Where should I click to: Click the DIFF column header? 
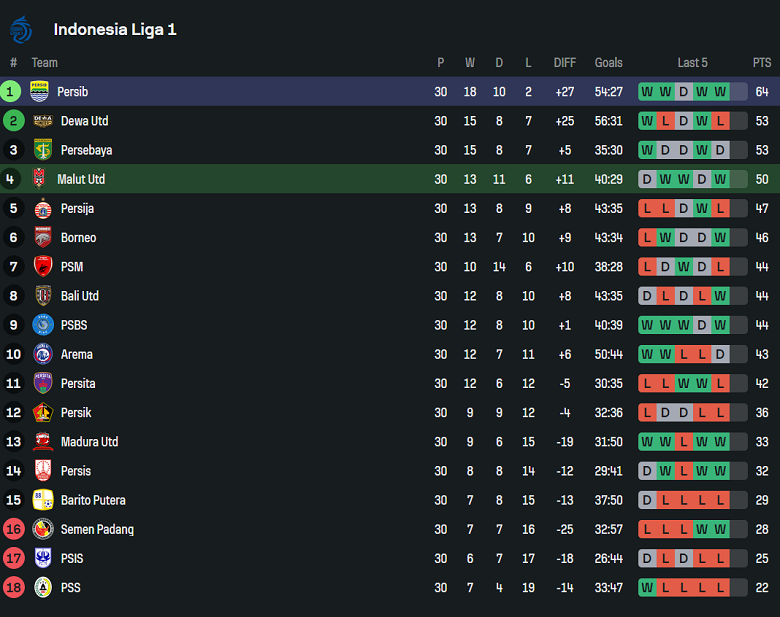coord(565,63)
